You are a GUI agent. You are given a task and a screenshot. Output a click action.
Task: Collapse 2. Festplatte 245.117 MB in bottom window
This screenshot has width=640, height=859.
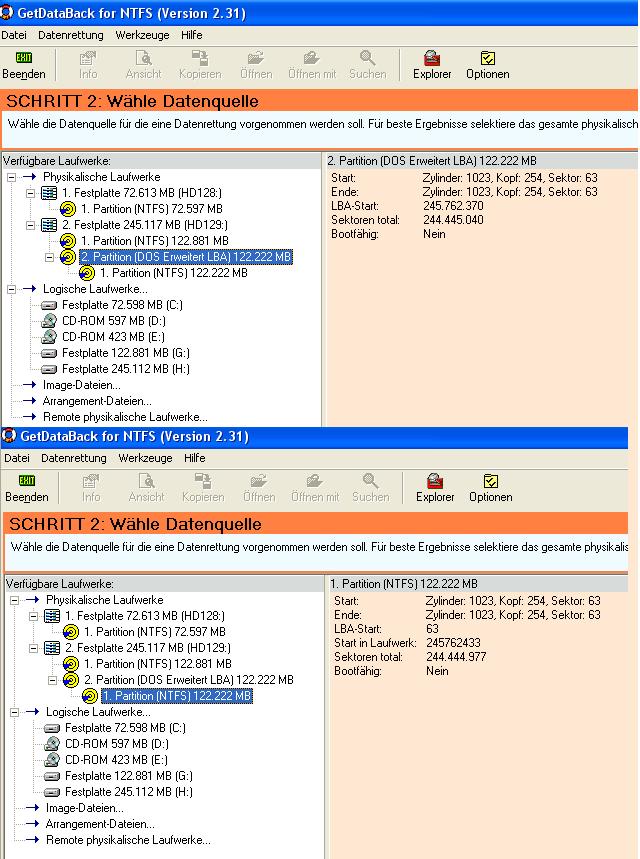click(33, 648)
